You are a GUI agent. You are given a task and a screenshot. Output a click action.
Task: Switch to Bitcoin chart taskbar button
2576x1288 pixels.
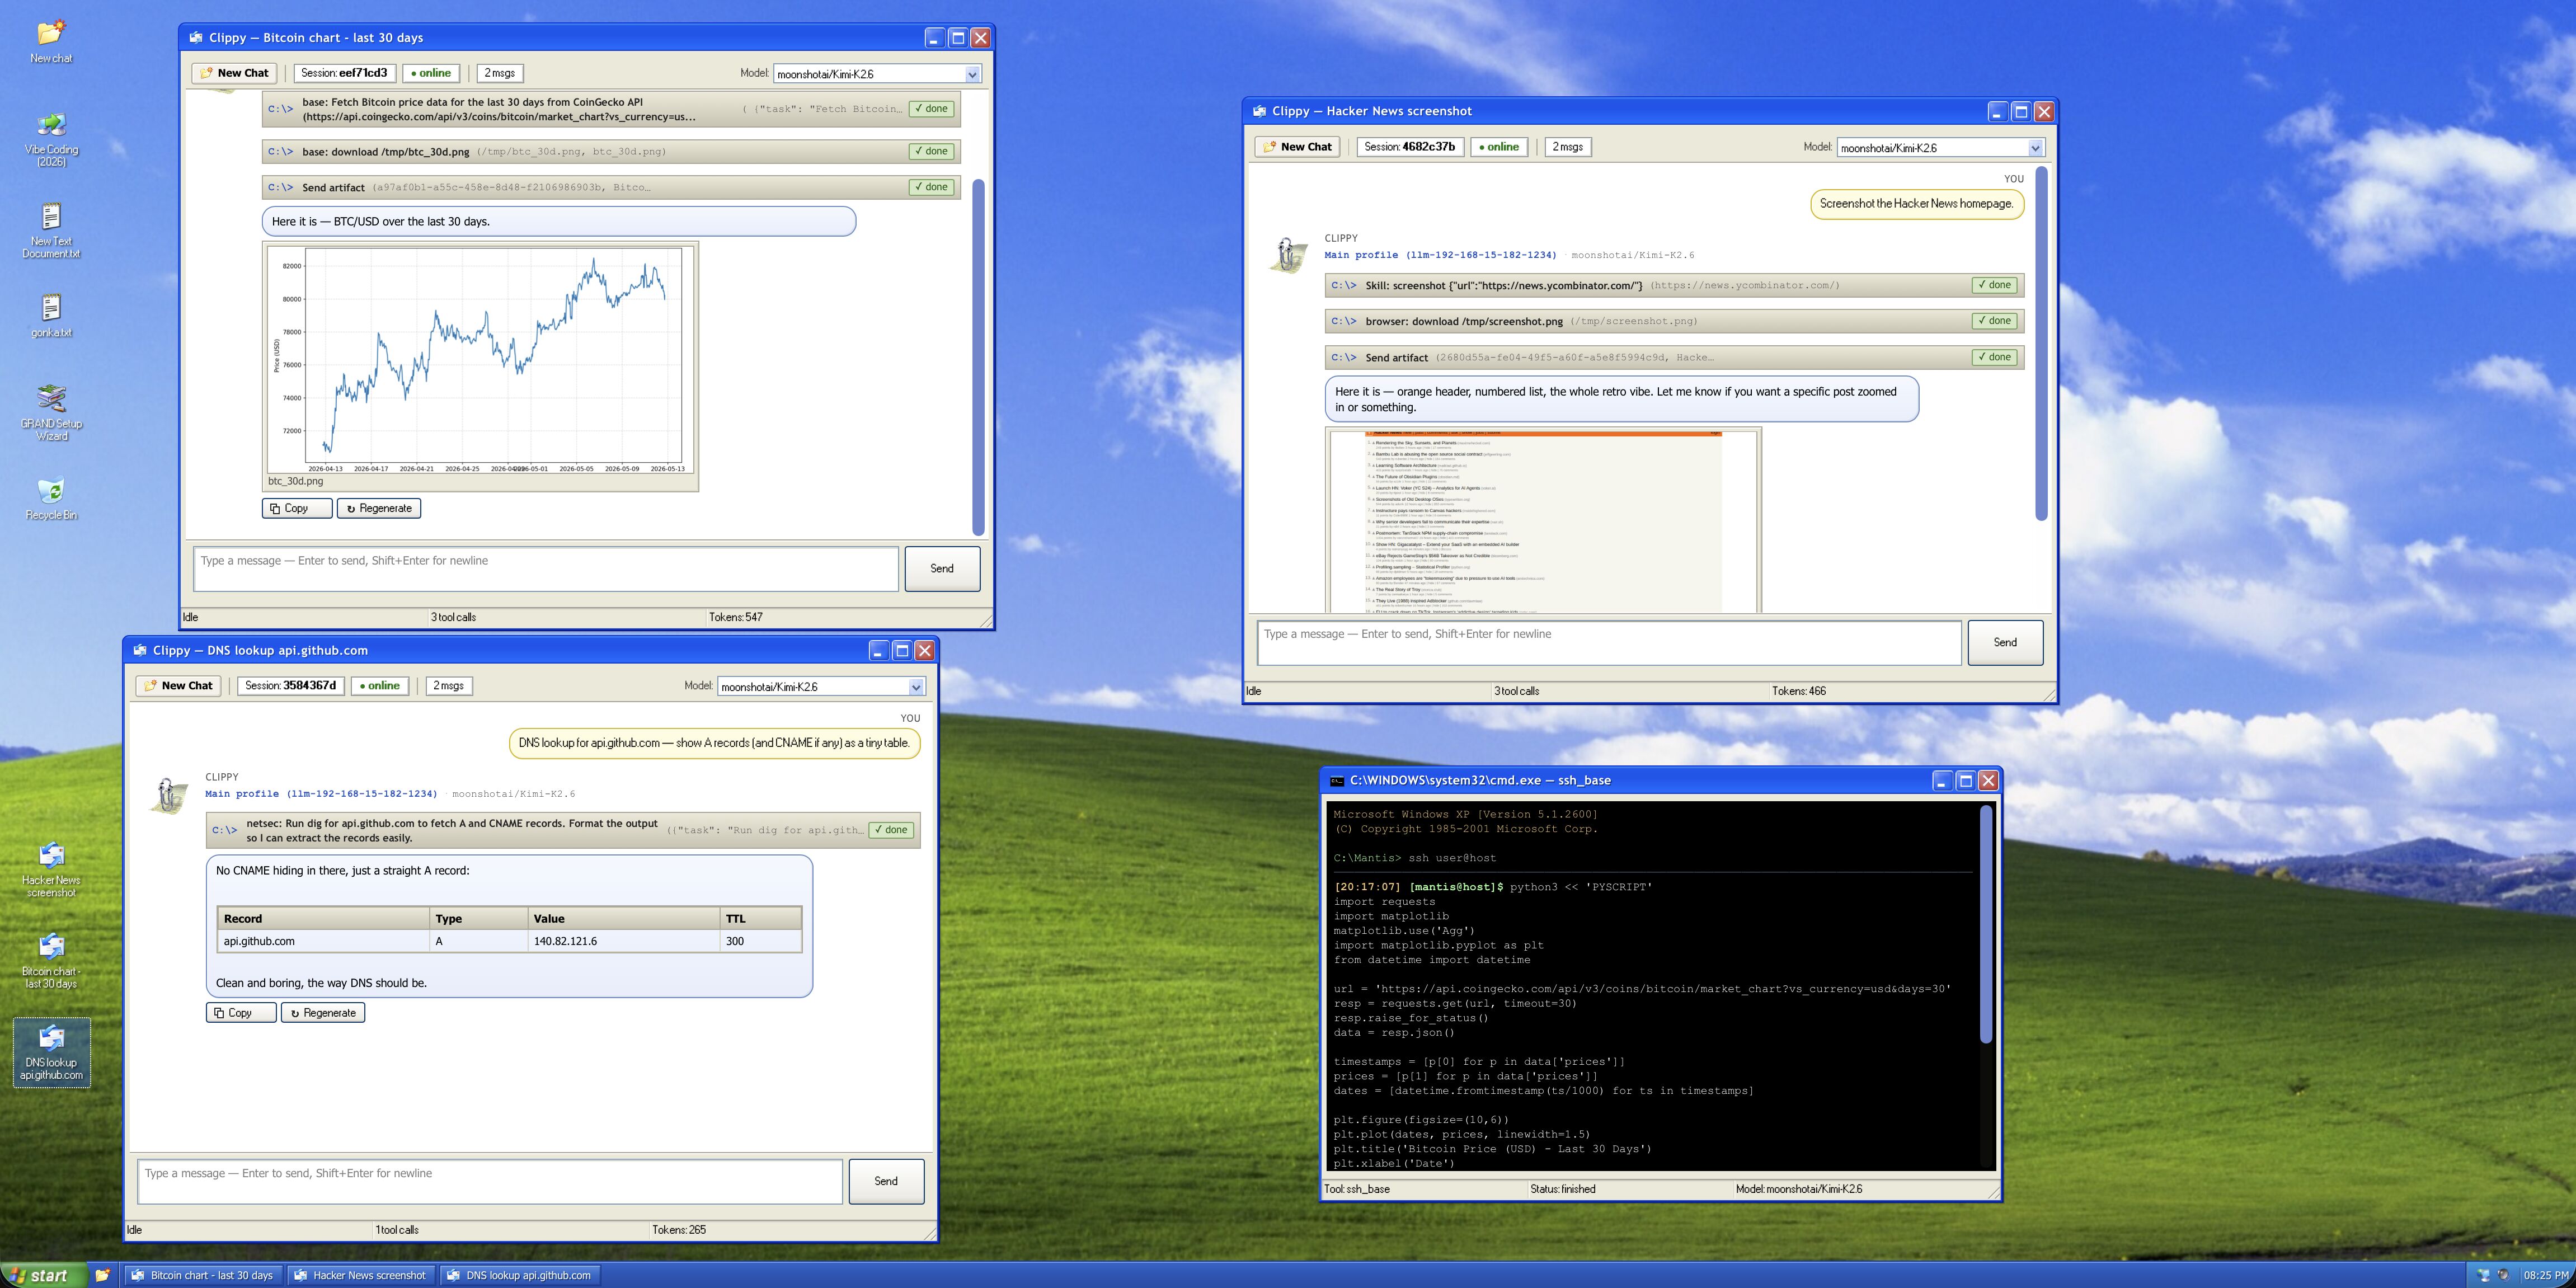[203, 1275]
